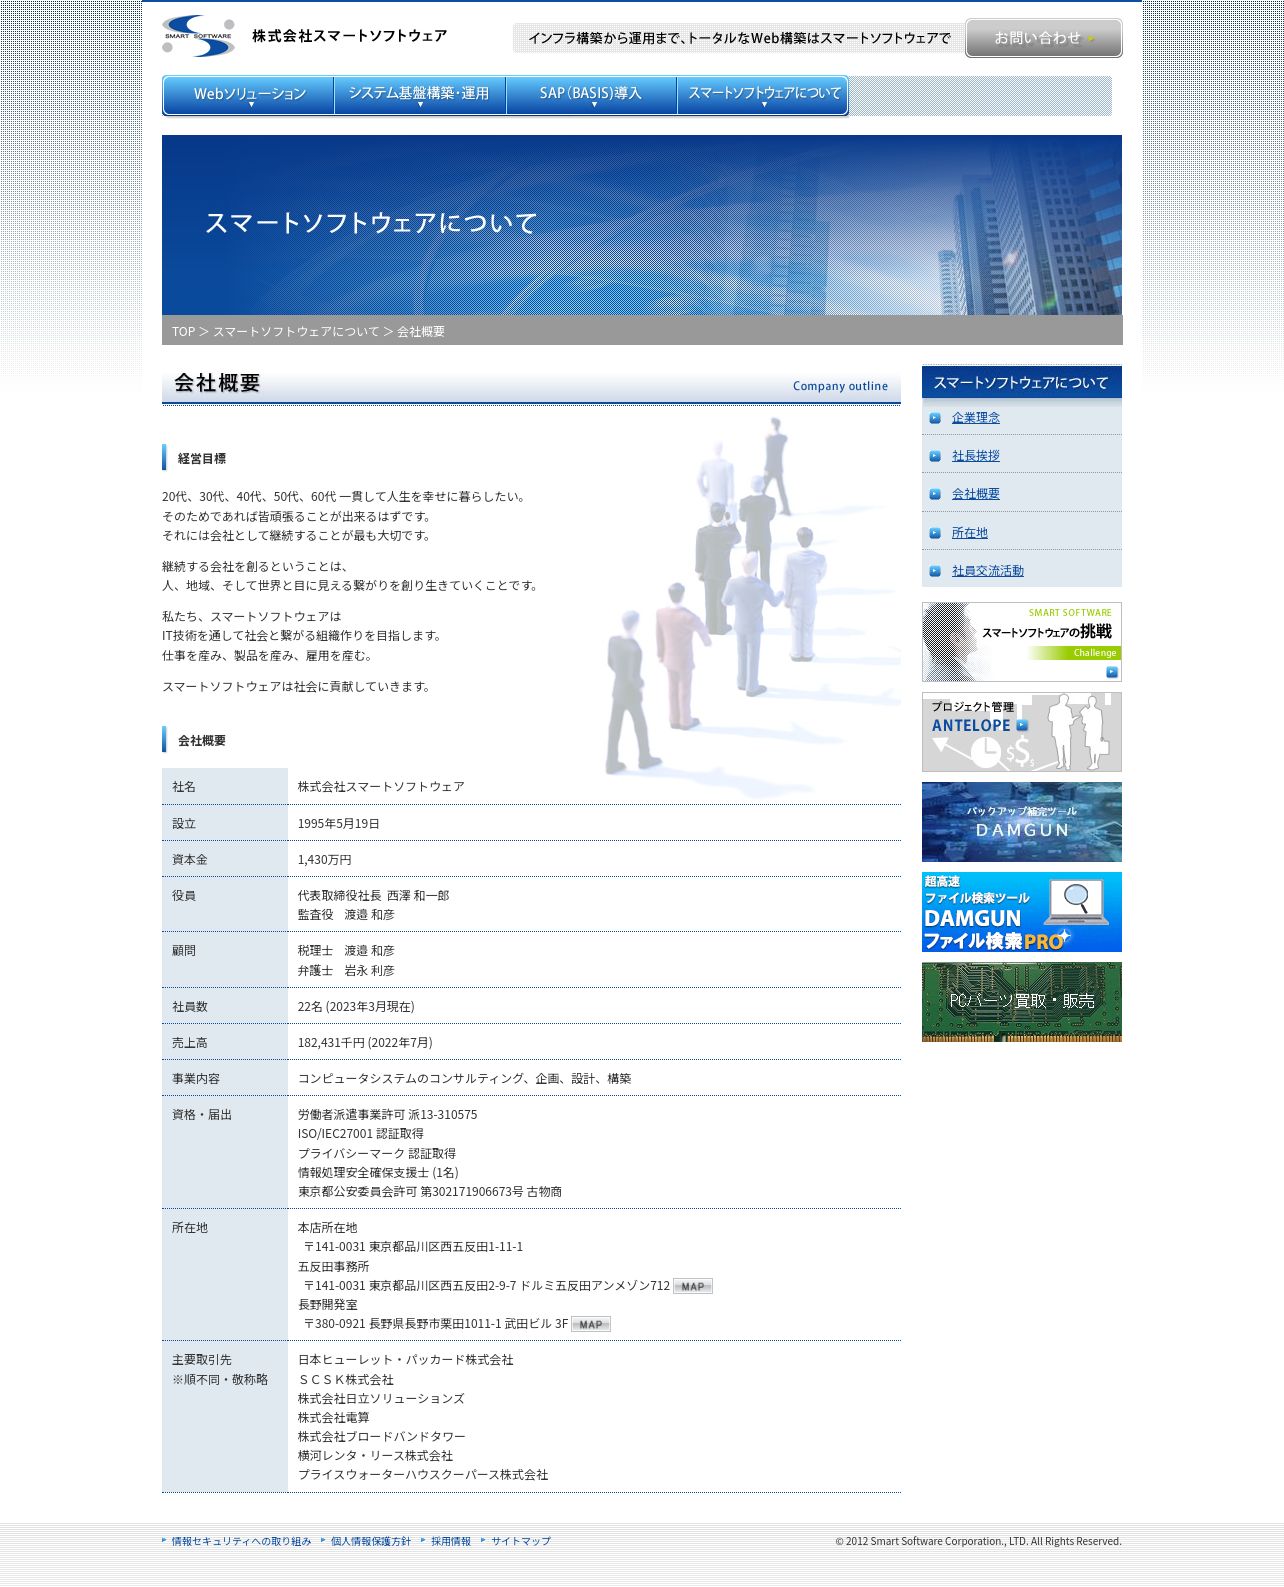Open the PCパーツ買取・販売 banner

coord(1021,1002)
